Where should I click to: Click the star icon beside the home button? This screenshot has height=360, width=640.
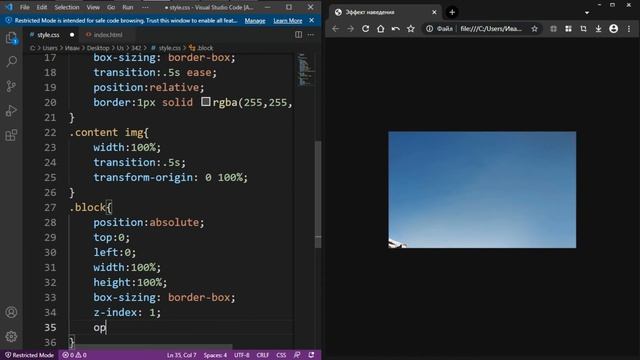click(x=411, y=29)
